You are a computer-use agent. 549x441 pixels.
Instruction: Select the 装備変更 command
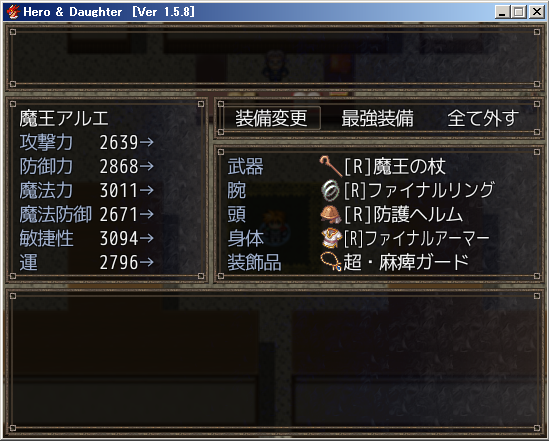tap(271, 118)
